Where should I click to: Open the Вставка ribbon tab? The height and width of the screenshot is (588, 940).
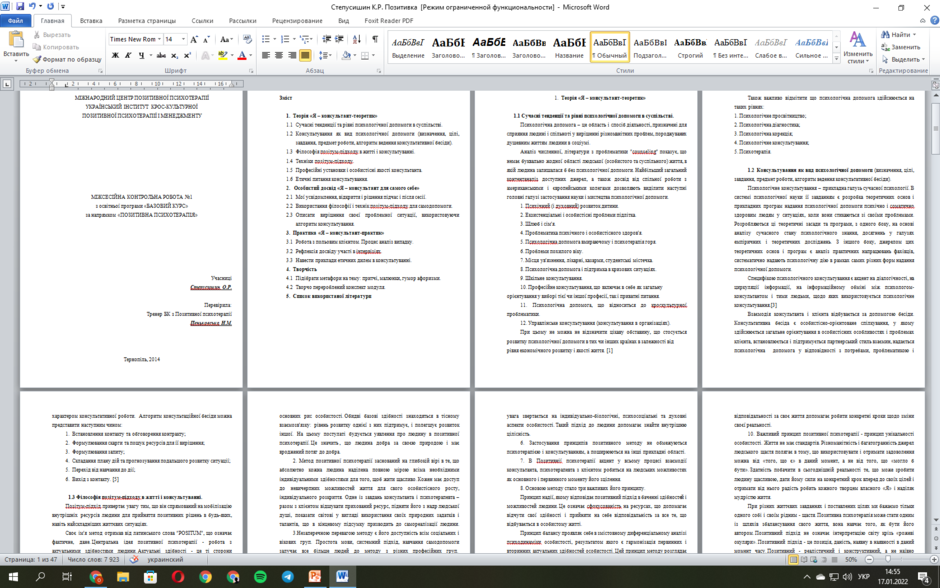pyautogui.click(x=91, y=20)
